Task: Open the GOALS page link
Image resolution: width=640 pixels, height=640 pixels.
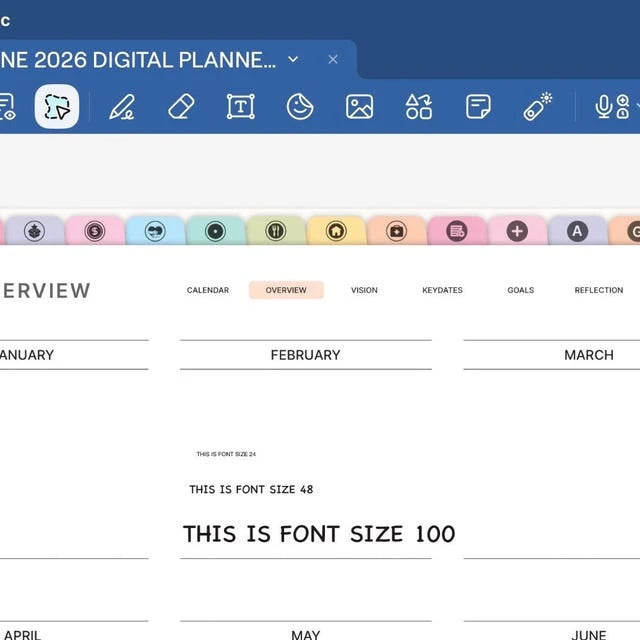Action: (521, 290)
